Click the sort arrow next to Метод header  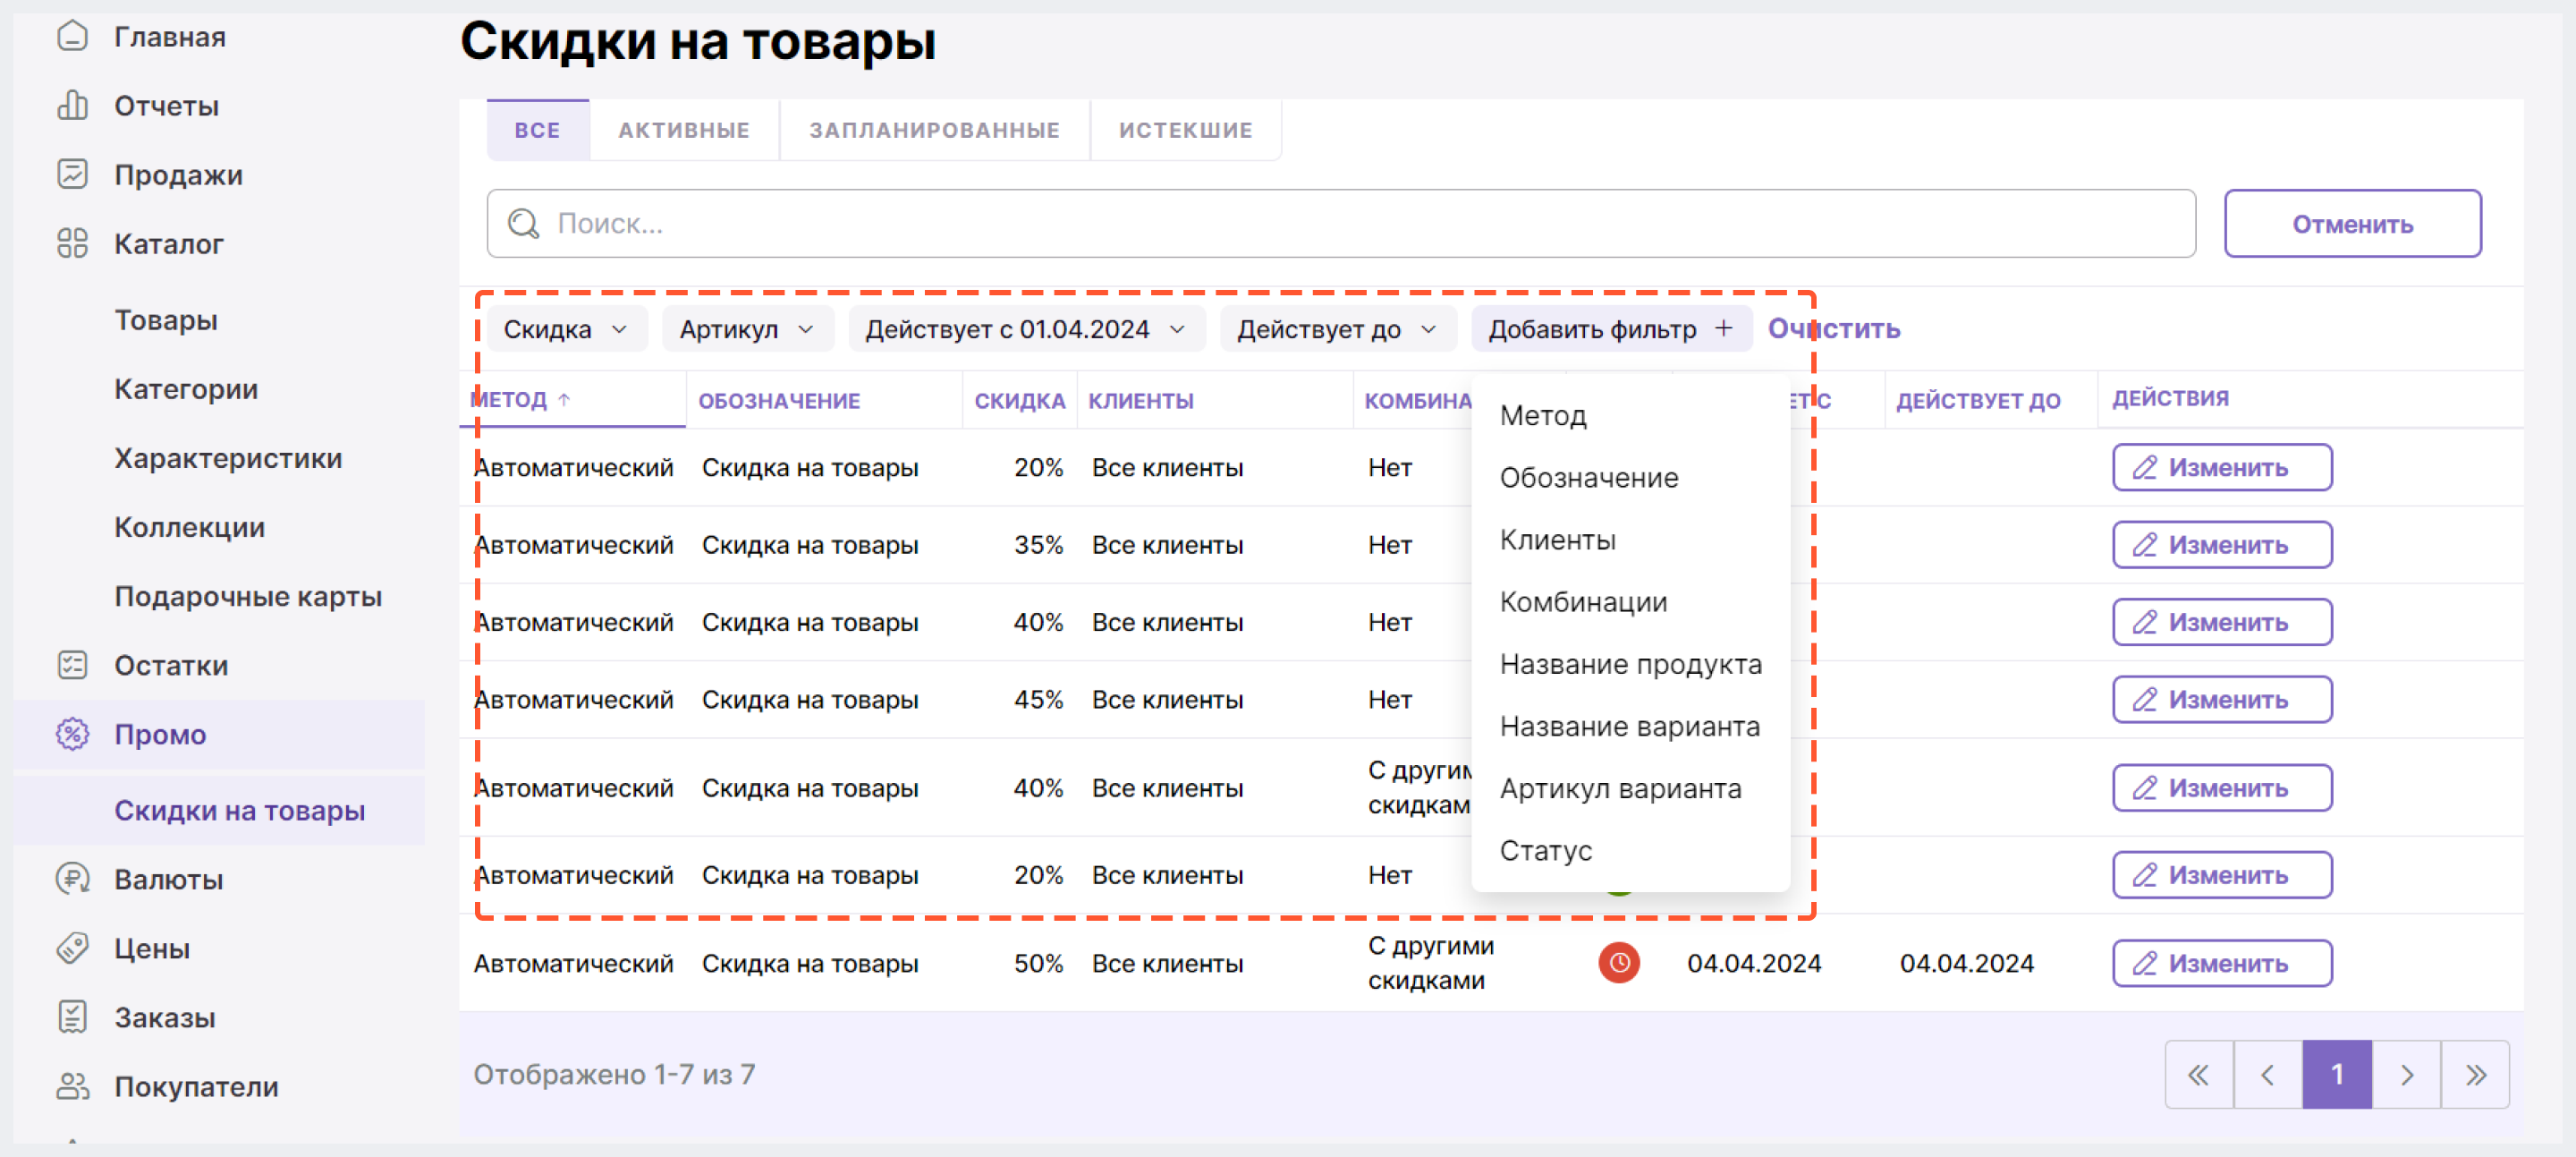pos(564,399)
